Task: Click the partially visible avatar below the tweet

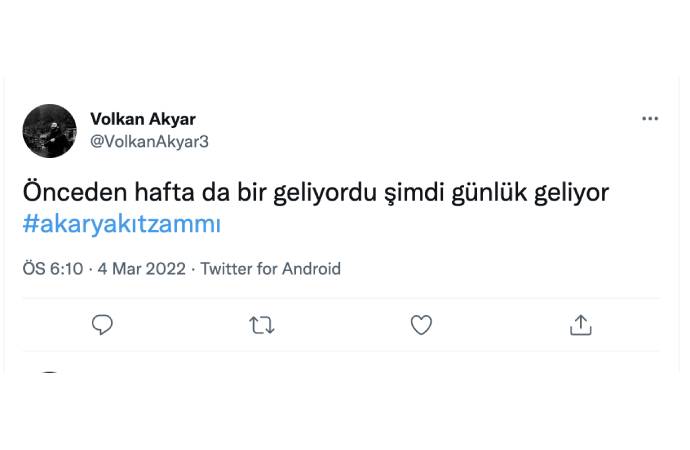Action: coord(49,373)
